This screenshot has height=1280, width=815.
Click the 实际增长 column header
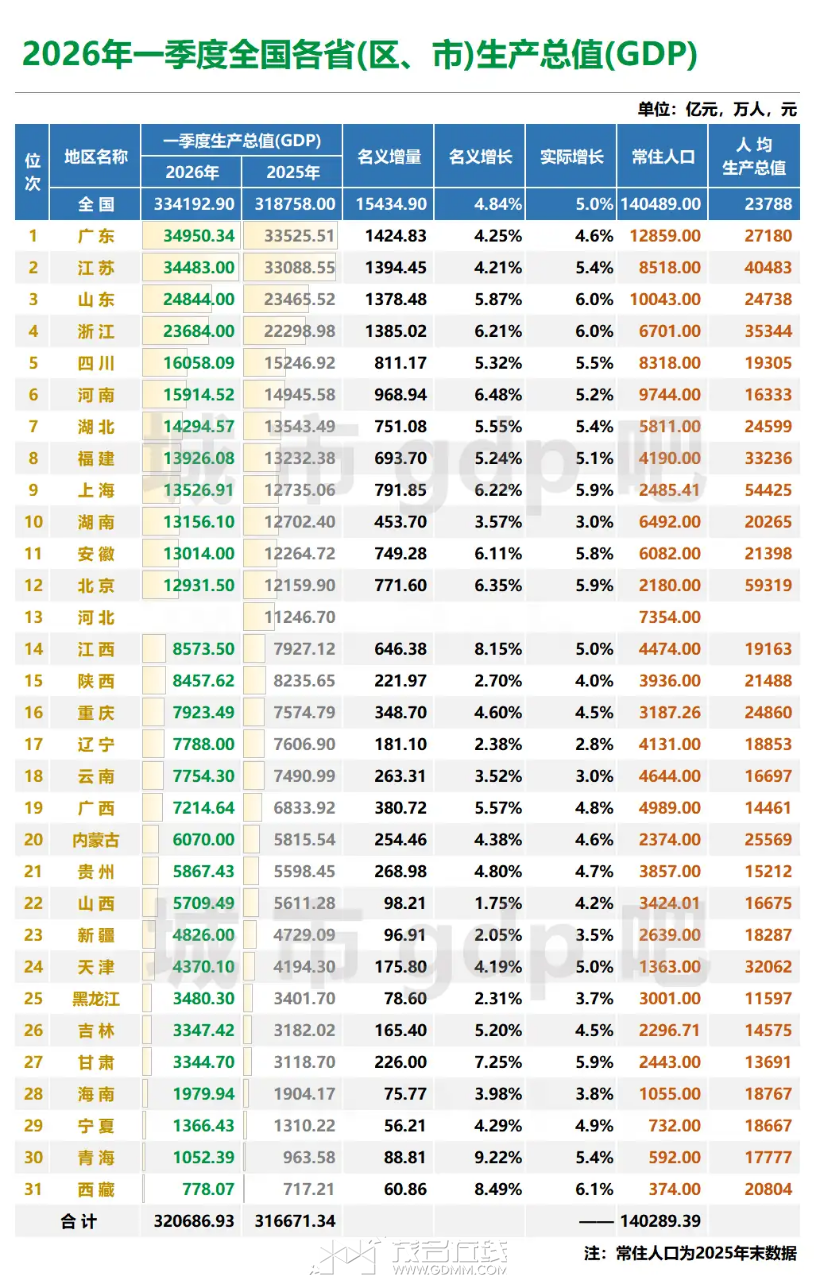tap(571, 156)
